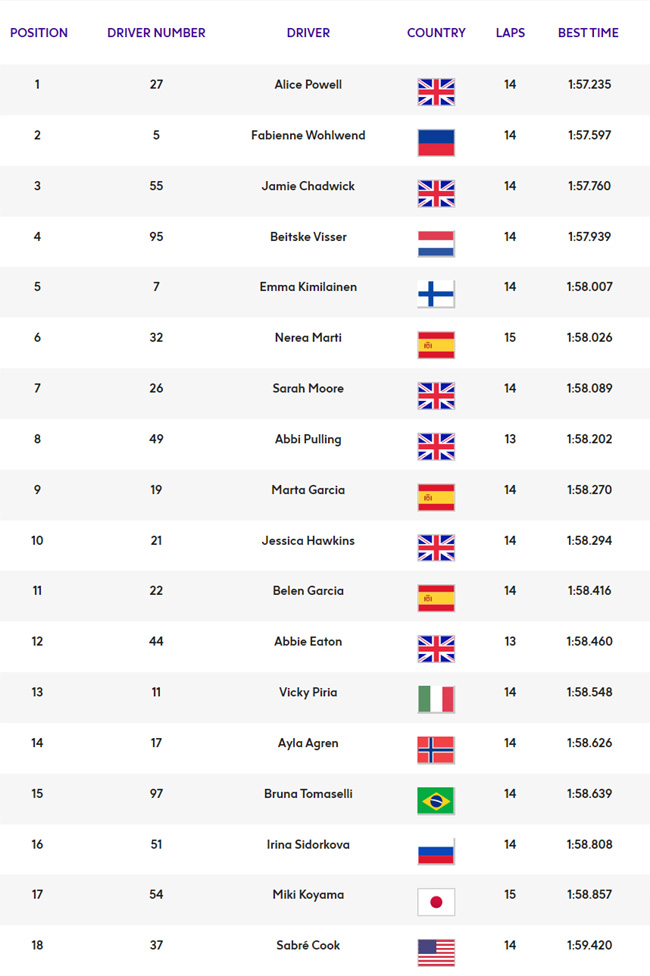Open driver name Jamie Chadwick
Viewport: 650px width, 976px height.
click(308, 186)
